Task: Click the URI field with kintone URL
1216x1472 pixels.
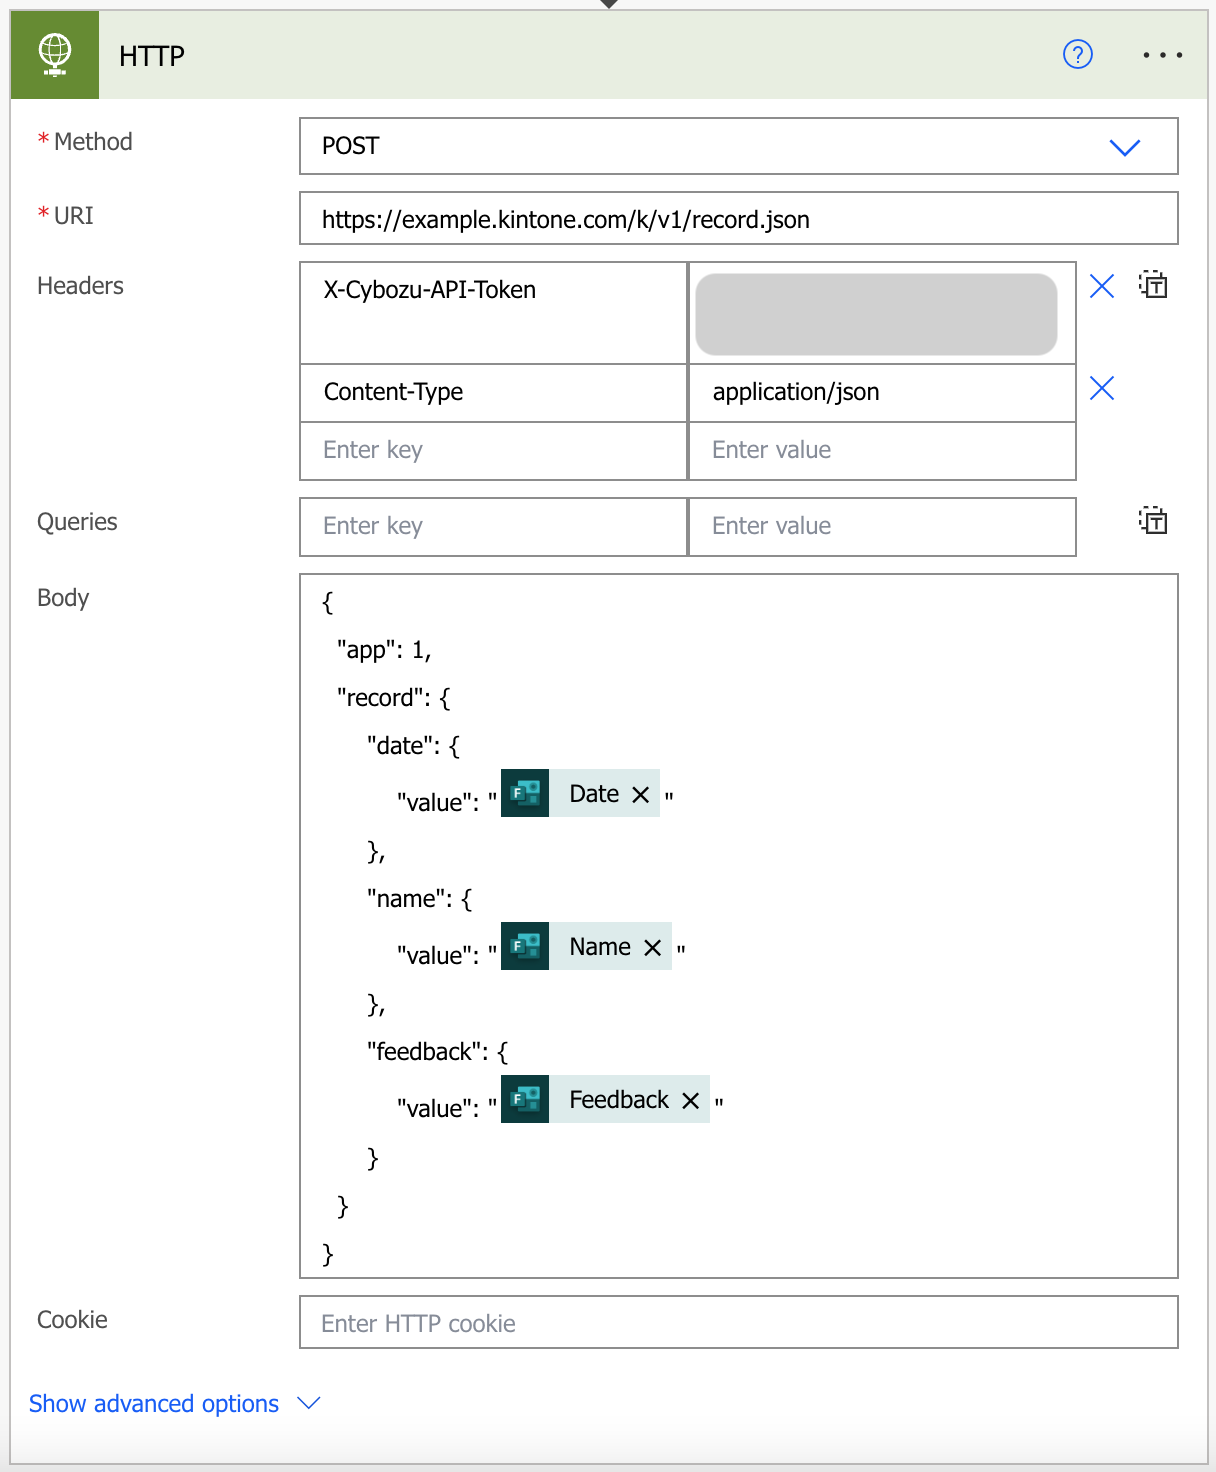Action: click(739, 218)
